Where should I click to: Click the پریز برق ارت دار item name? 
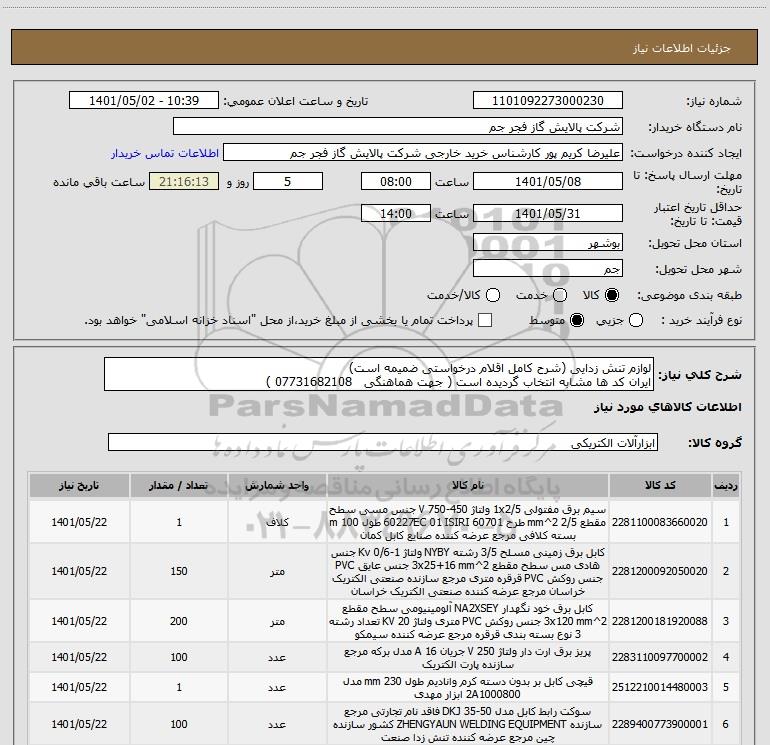[468, 658]
